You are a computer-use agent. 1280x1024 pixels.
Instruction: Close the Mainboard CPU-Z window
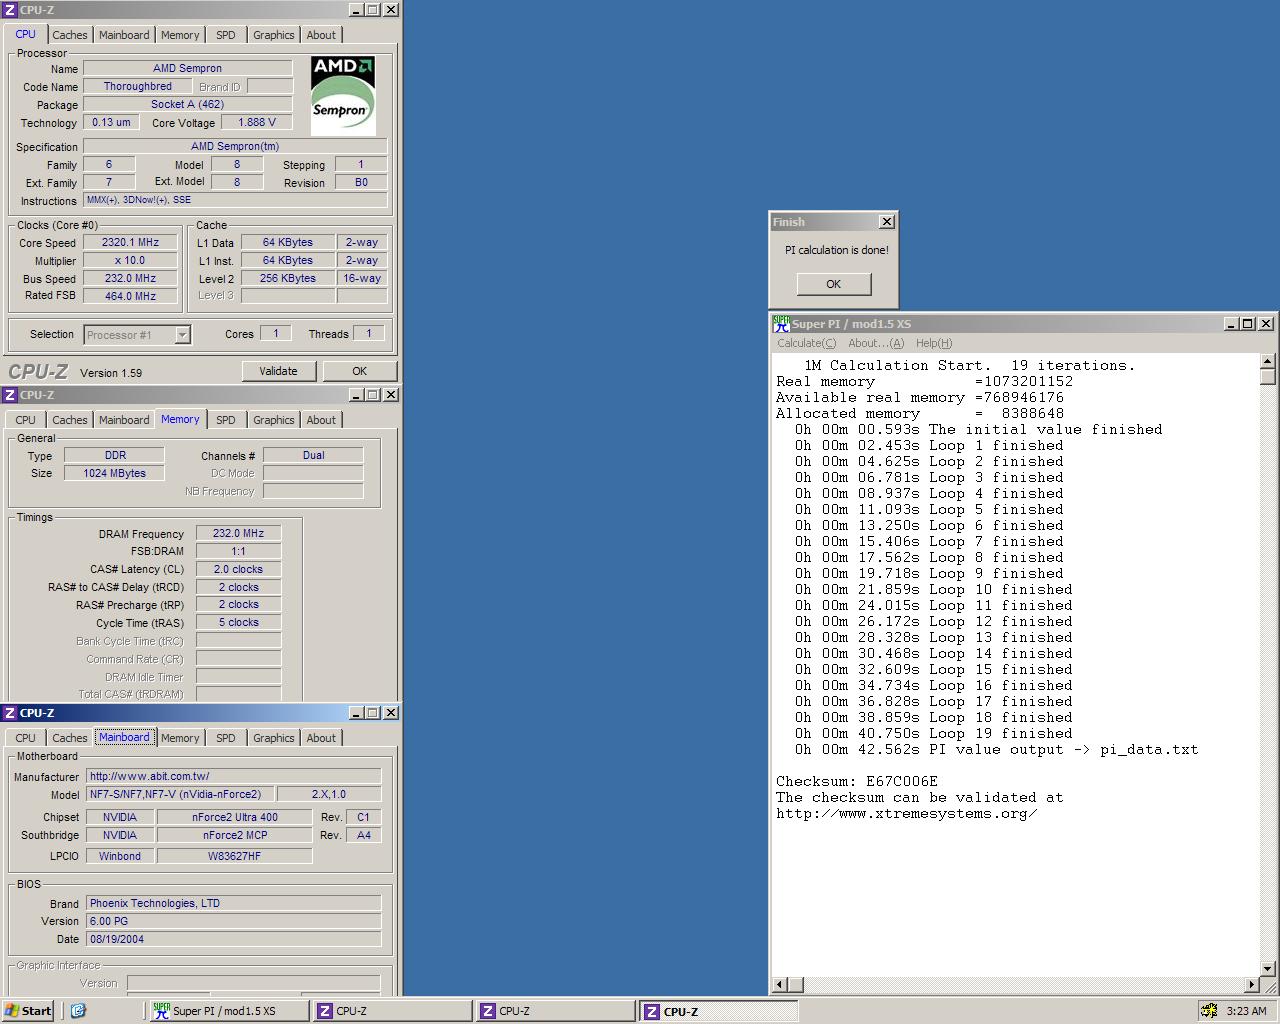click(x=391, y=712)
